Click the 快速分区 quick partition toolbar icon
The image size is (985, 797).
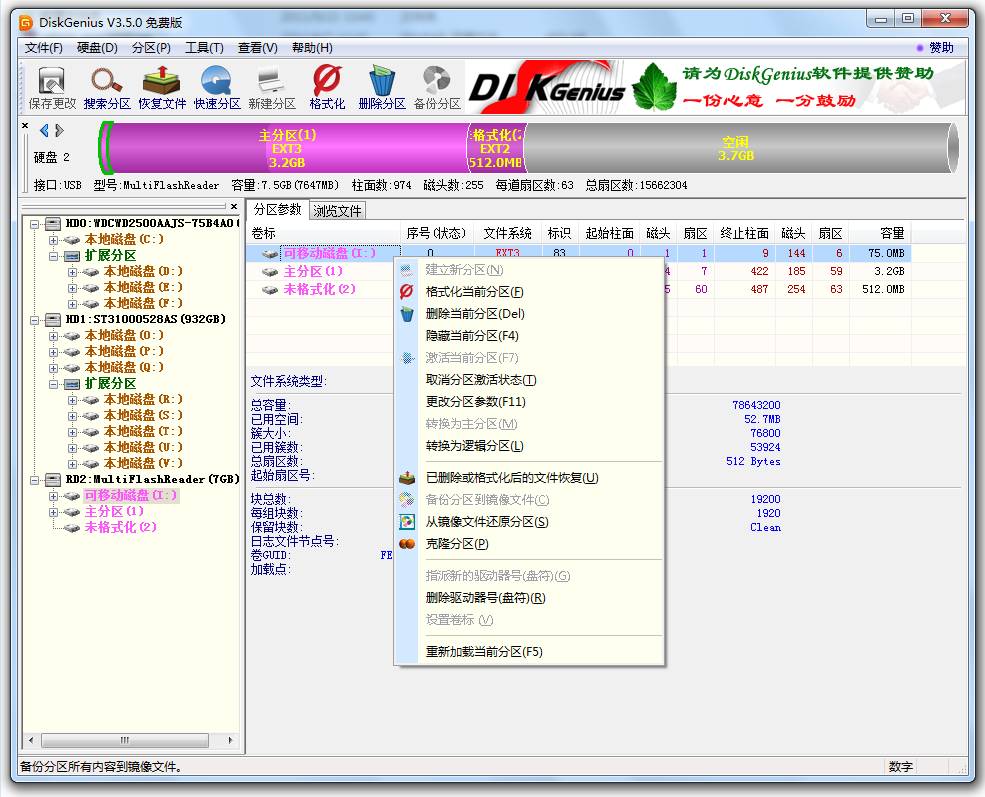(217, 87)
